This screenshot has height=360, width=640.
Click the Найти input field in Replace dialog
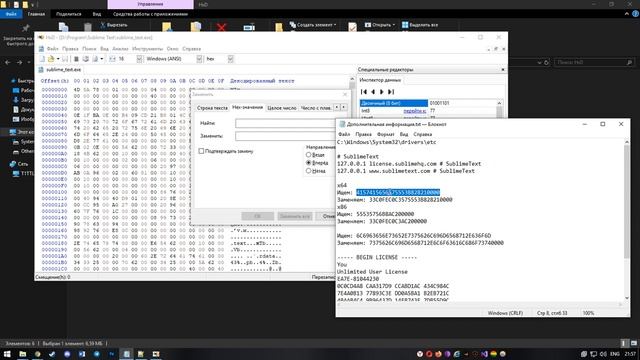[x=286, y=123]
